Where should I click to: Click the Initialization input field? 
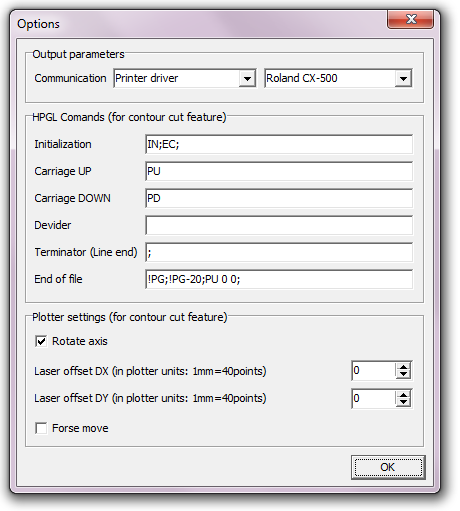(279, 144)
